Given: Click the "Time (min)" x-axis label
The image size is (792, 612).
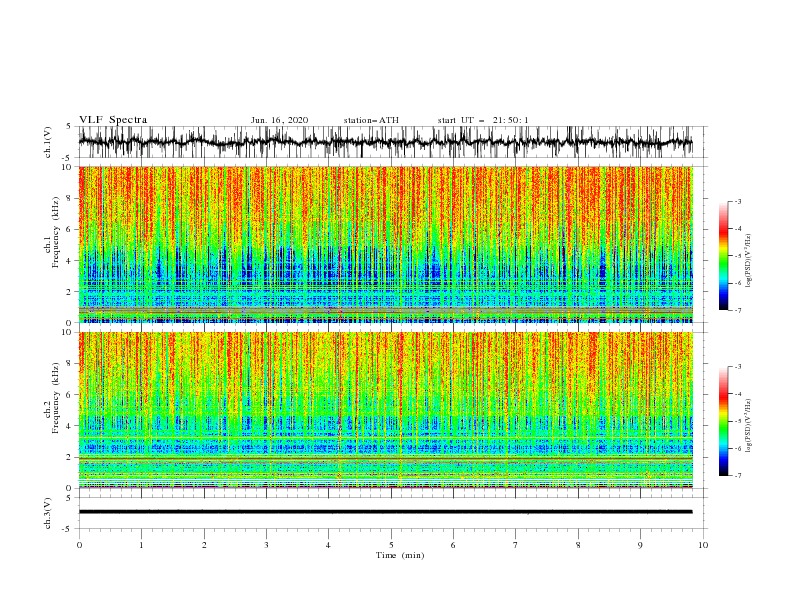Looking at the screenshot, I should tap(400, 555).
